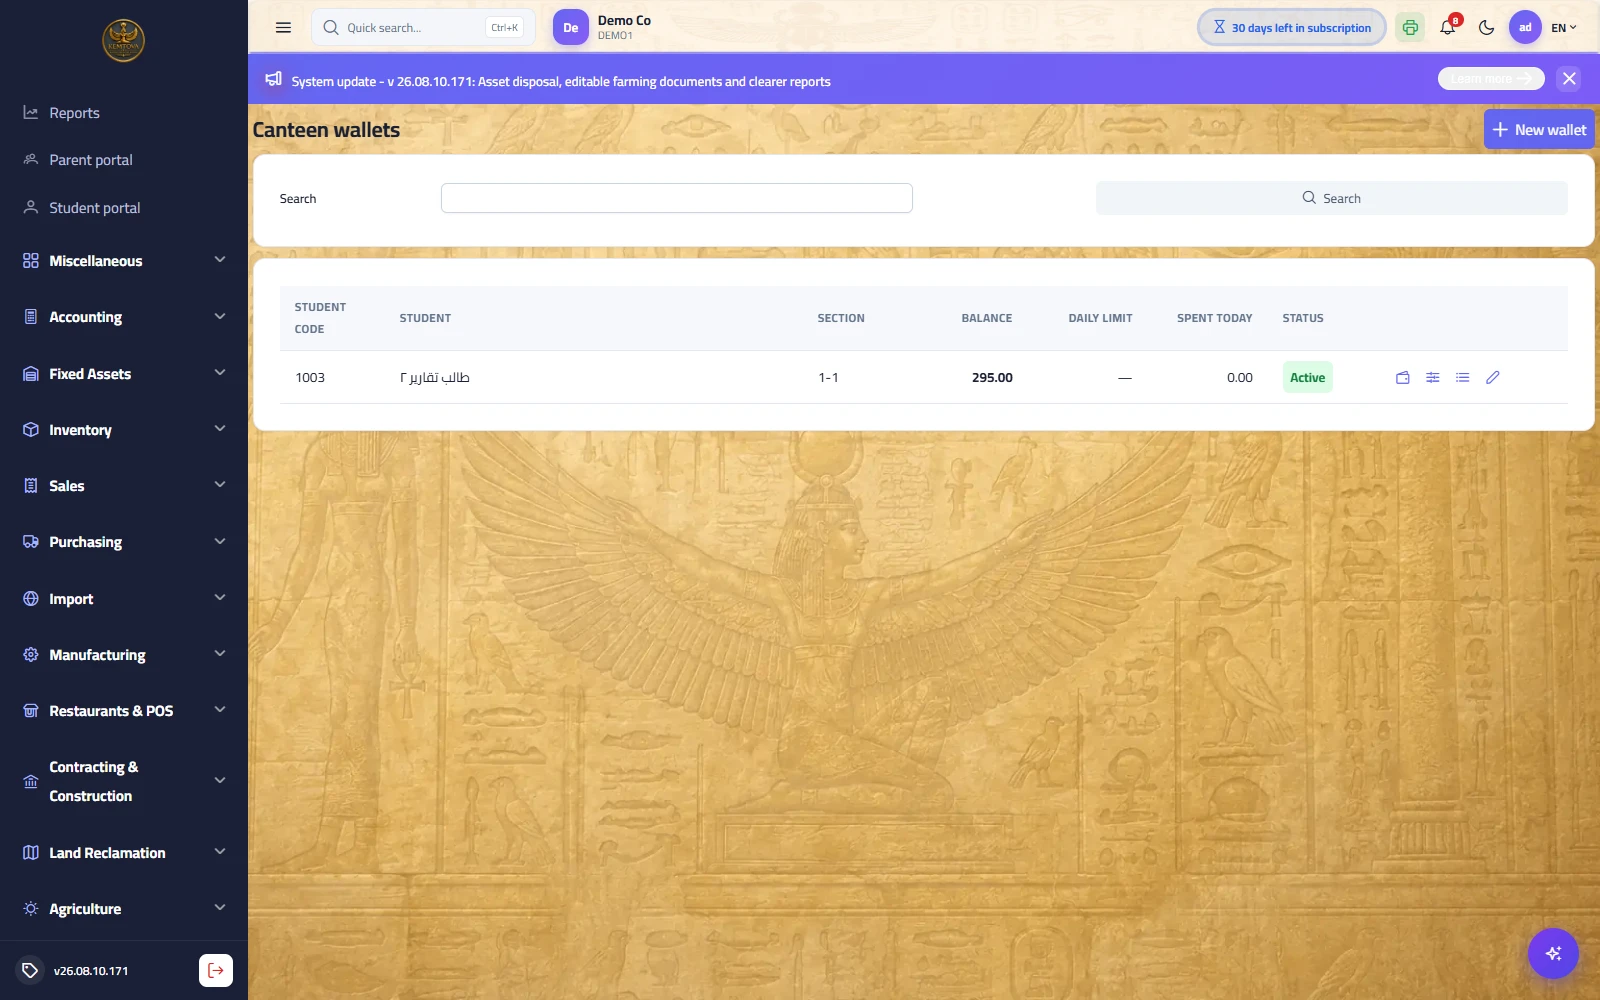Image resolution: width=1600 pixels, height=1000 pixels.
Task: Edit the wallet for student 1003 with pencil icon
Action: click(1493, 378)
